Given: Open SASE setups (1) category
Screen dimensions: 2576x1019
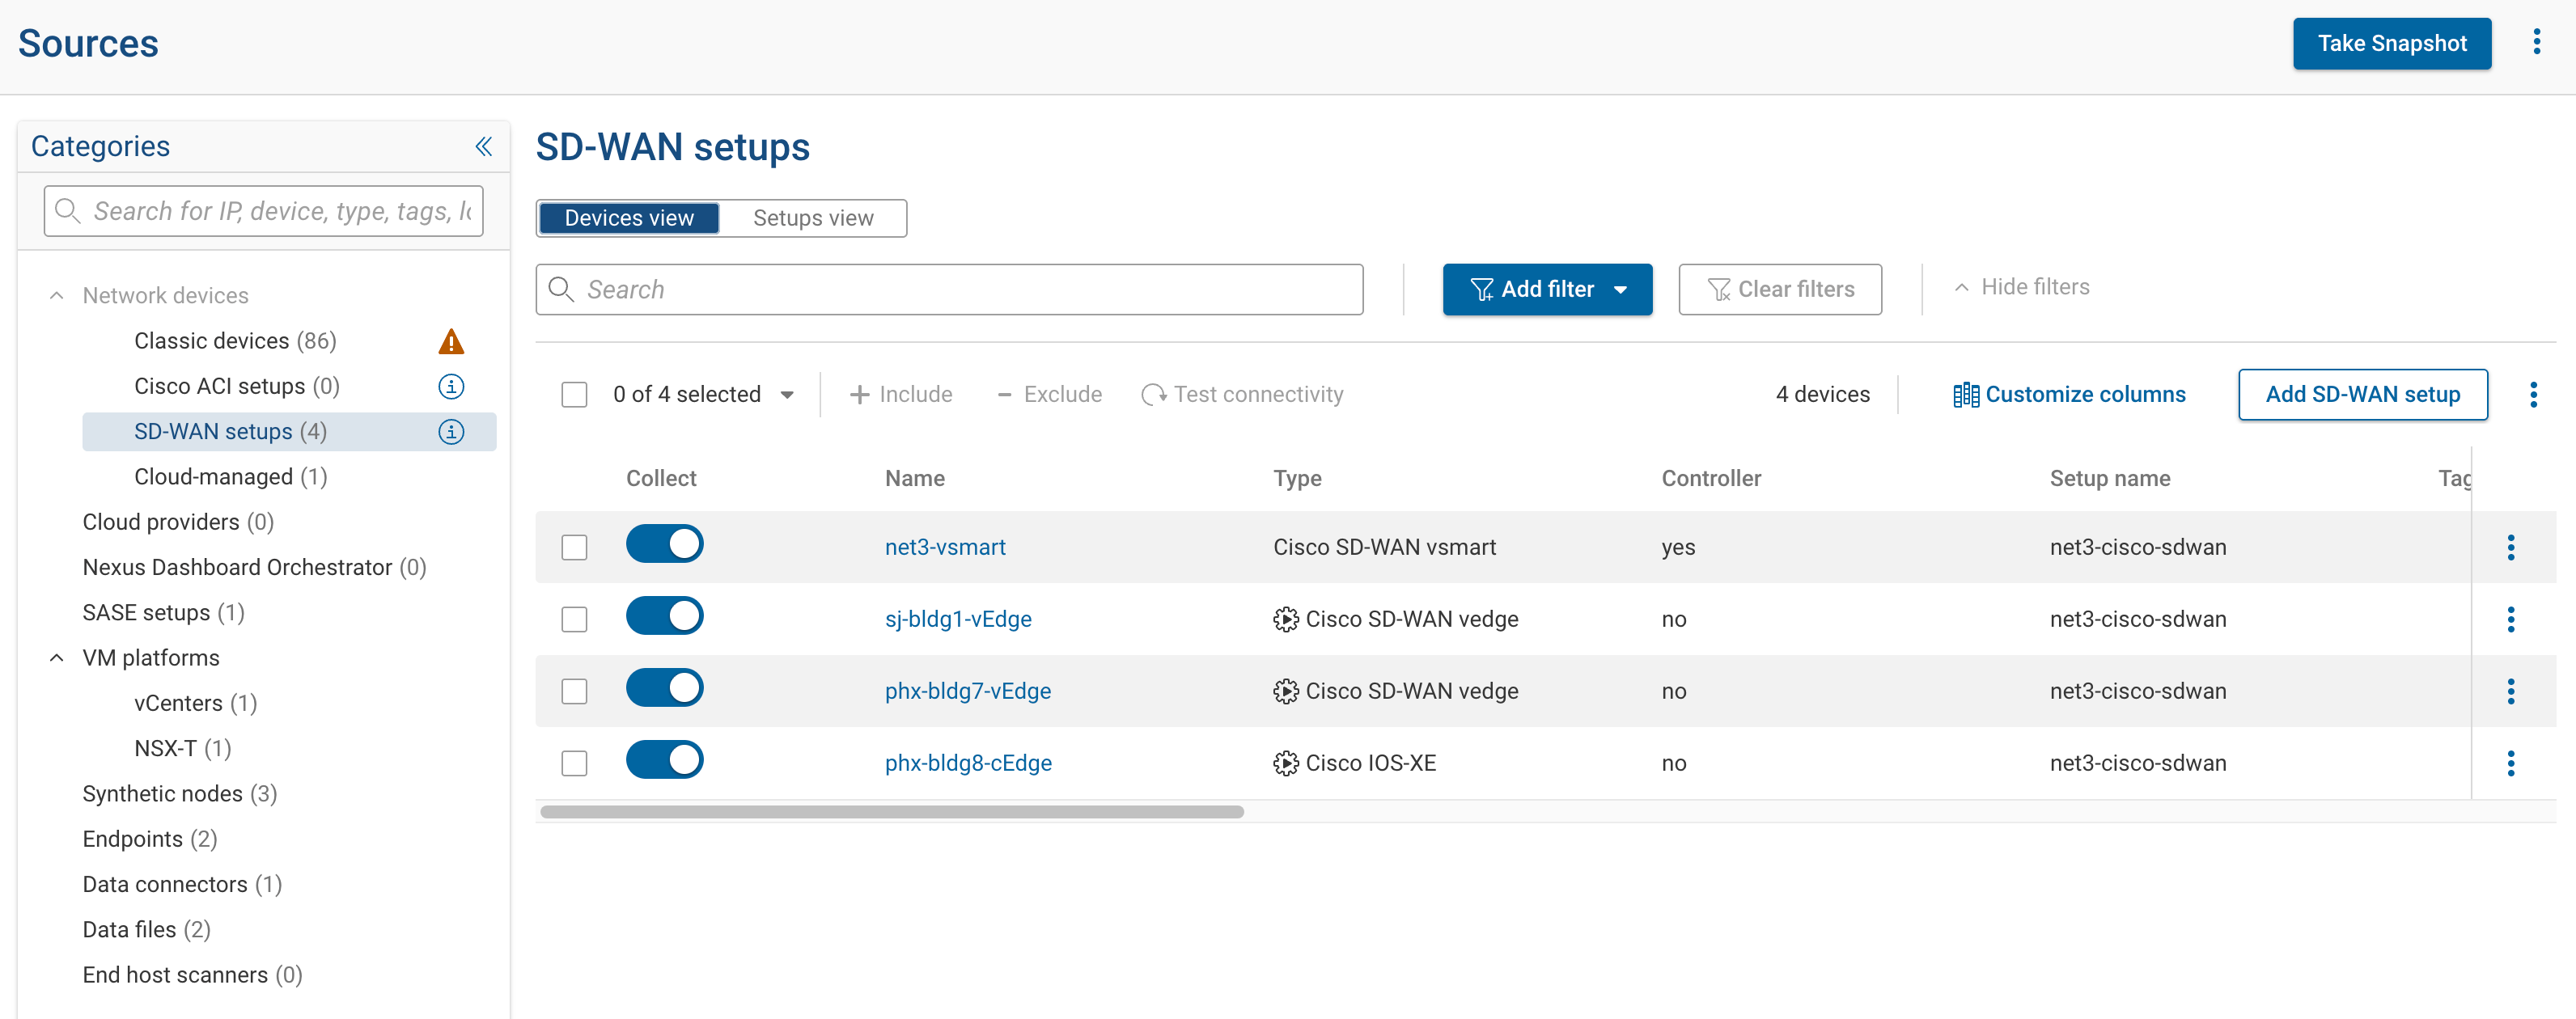Looking at the screenshot, I should click(x=163, y=613).
